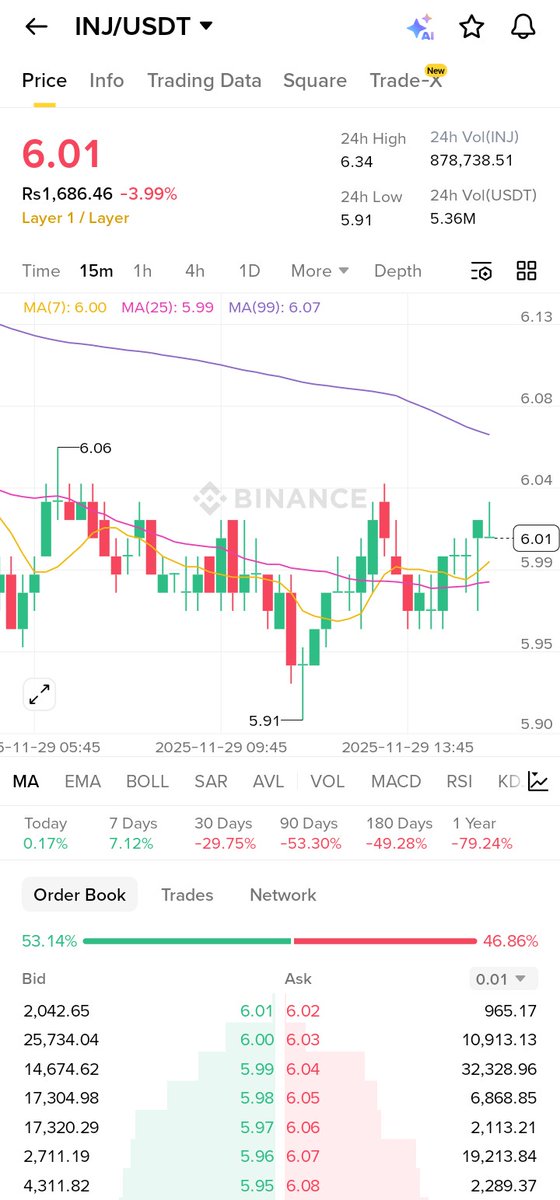Tap the 6.01 bid price row
This screenshot has height=1200, width=560.
pos(148,1011)
